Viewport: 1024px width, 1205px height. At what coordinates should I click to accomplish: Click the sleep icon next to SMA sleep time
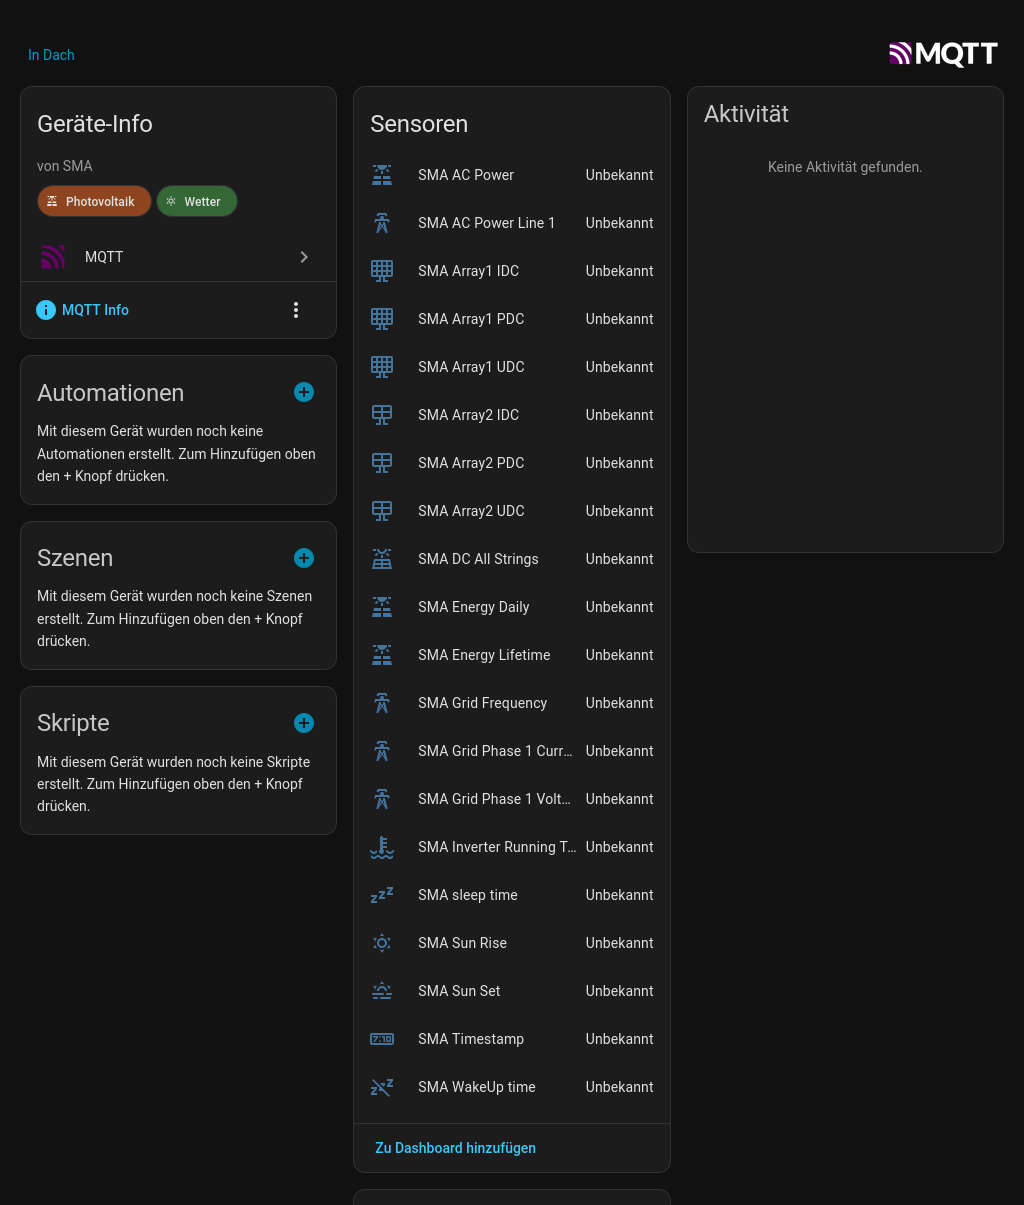click(382, 895)
